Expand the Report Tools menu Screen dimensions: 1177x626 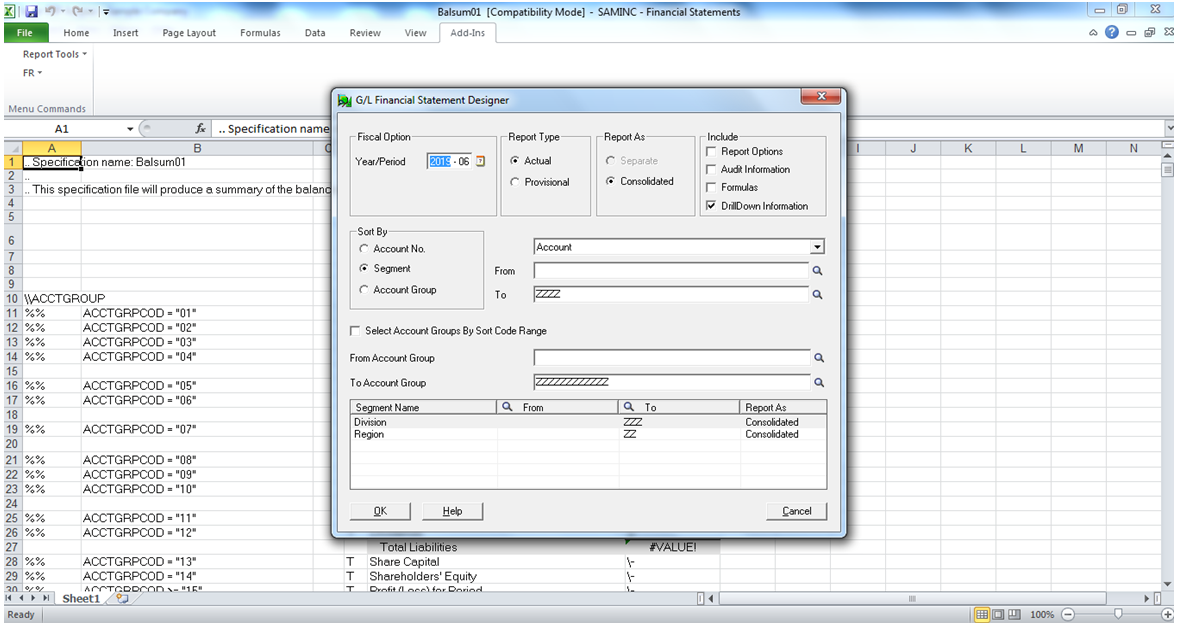click(55, 54)
